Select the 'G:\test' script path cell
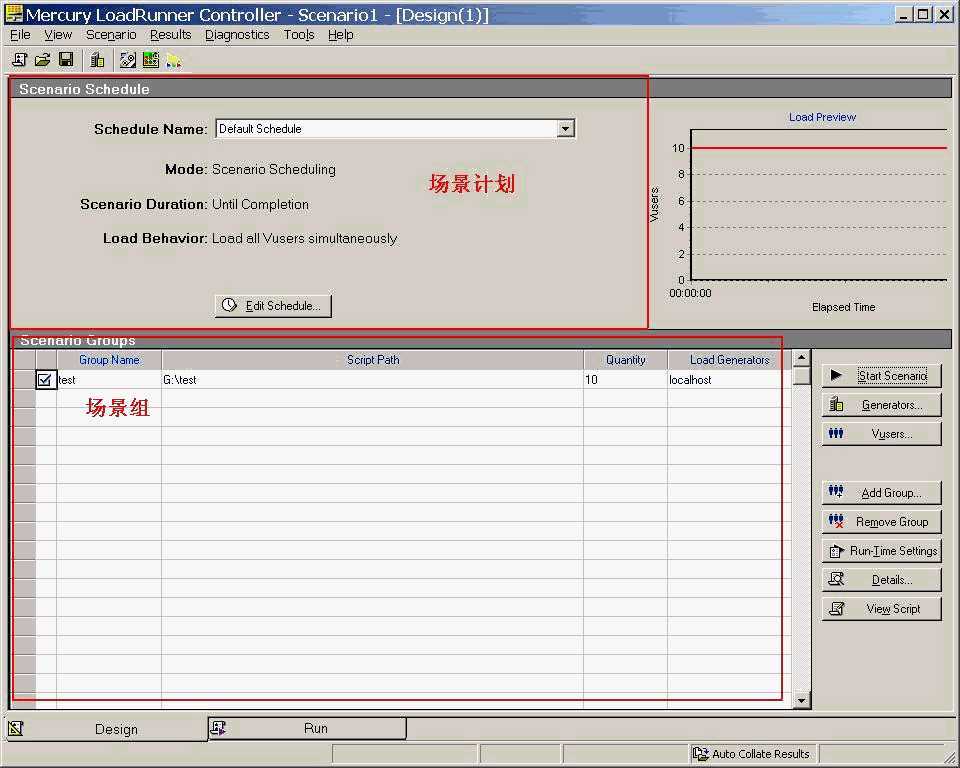The image size is (960, 768). pyautogui.click(x=372, y=380)
